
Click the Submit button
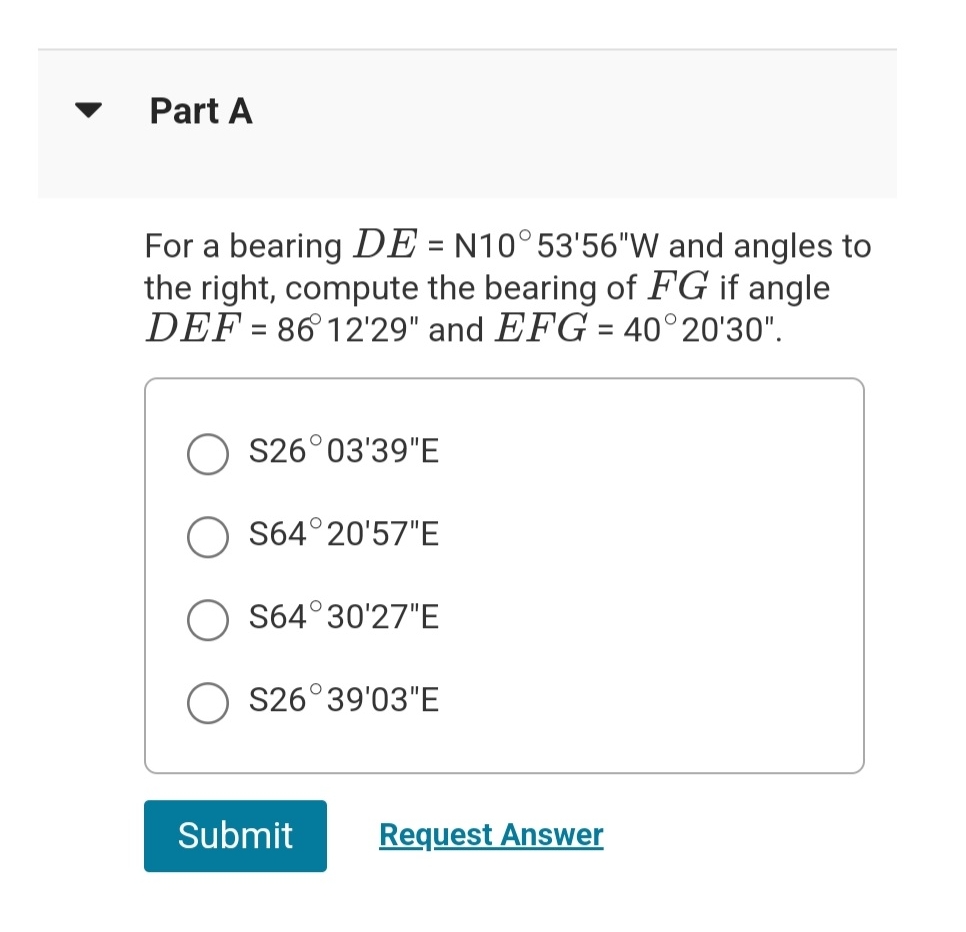[235, 836]
